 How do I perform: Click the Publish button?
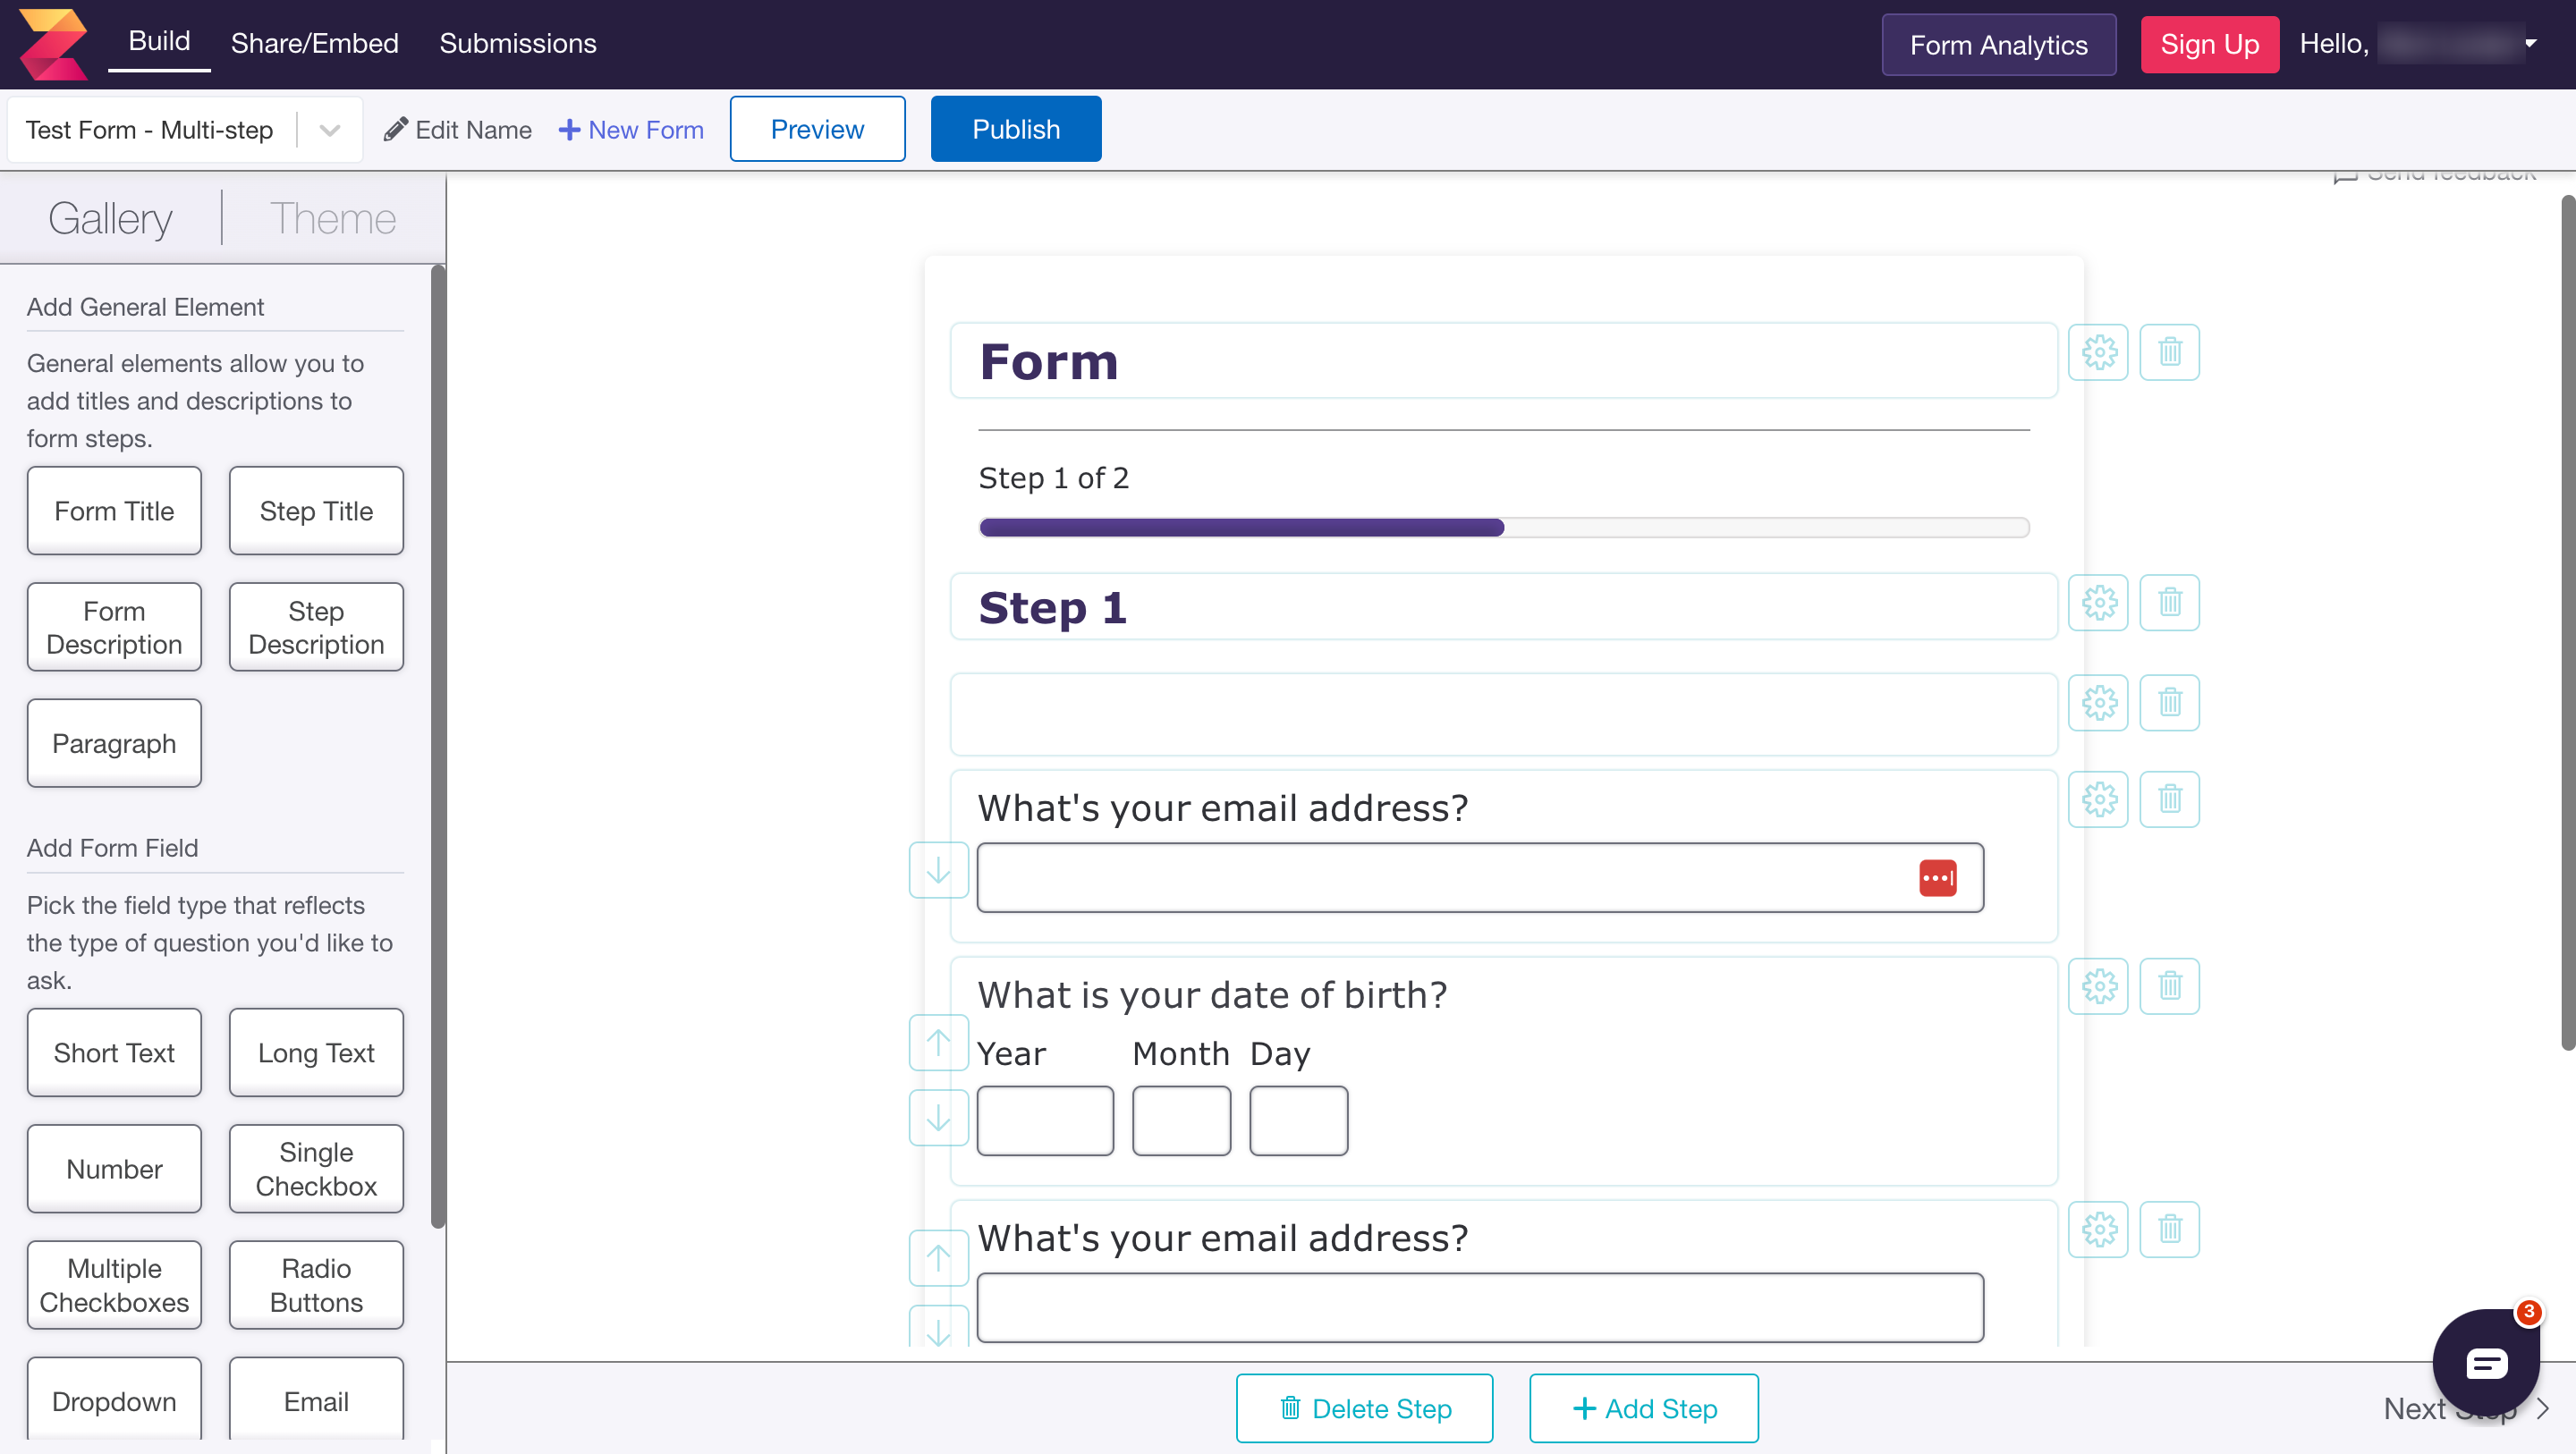tap(1015, 129)
